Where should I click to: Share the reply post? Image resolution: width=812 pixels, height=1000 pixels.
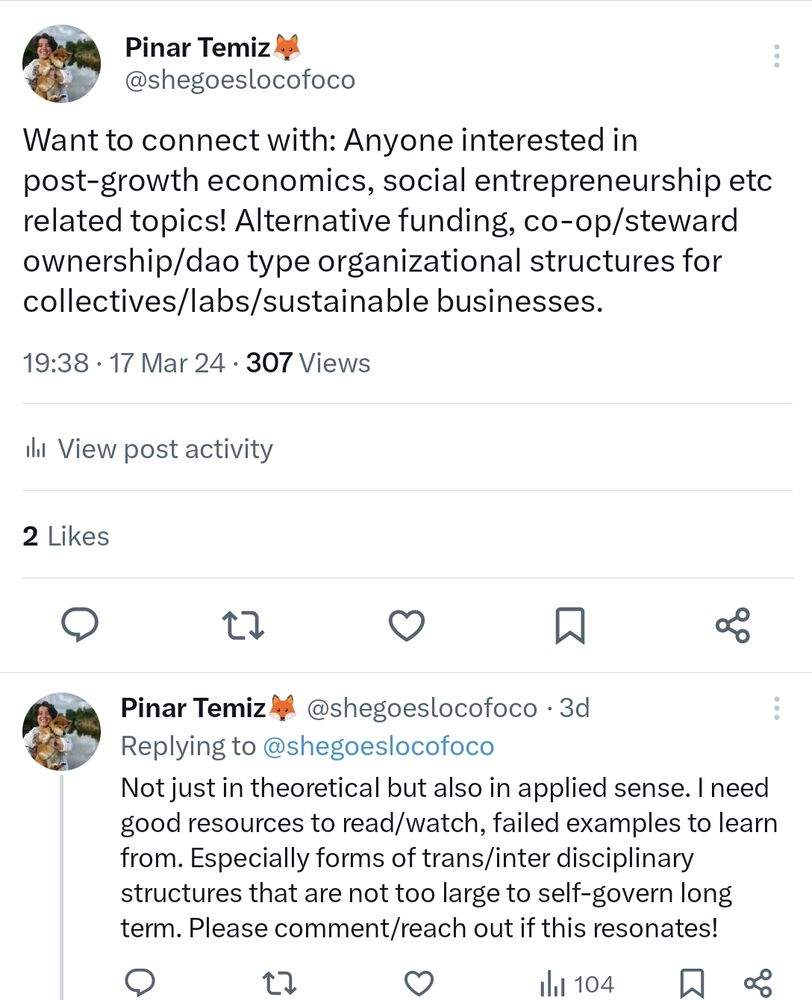(758, 983)
